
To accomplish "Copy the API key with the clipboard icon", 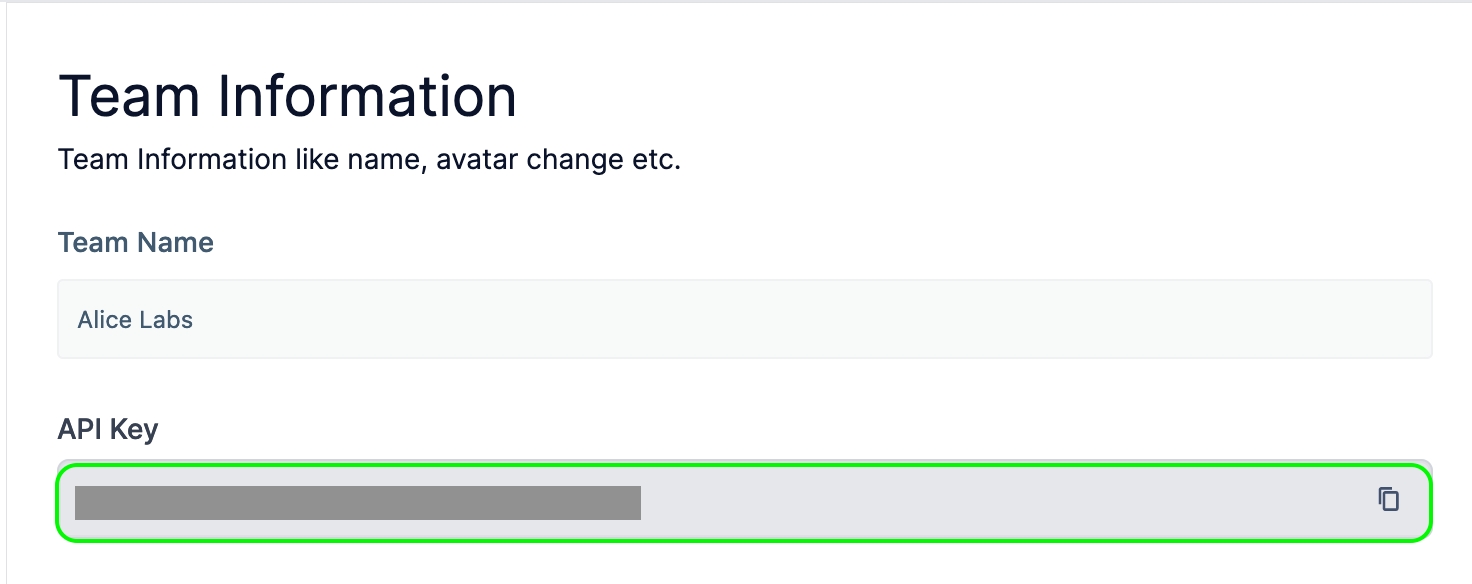I will point(1388,499).
